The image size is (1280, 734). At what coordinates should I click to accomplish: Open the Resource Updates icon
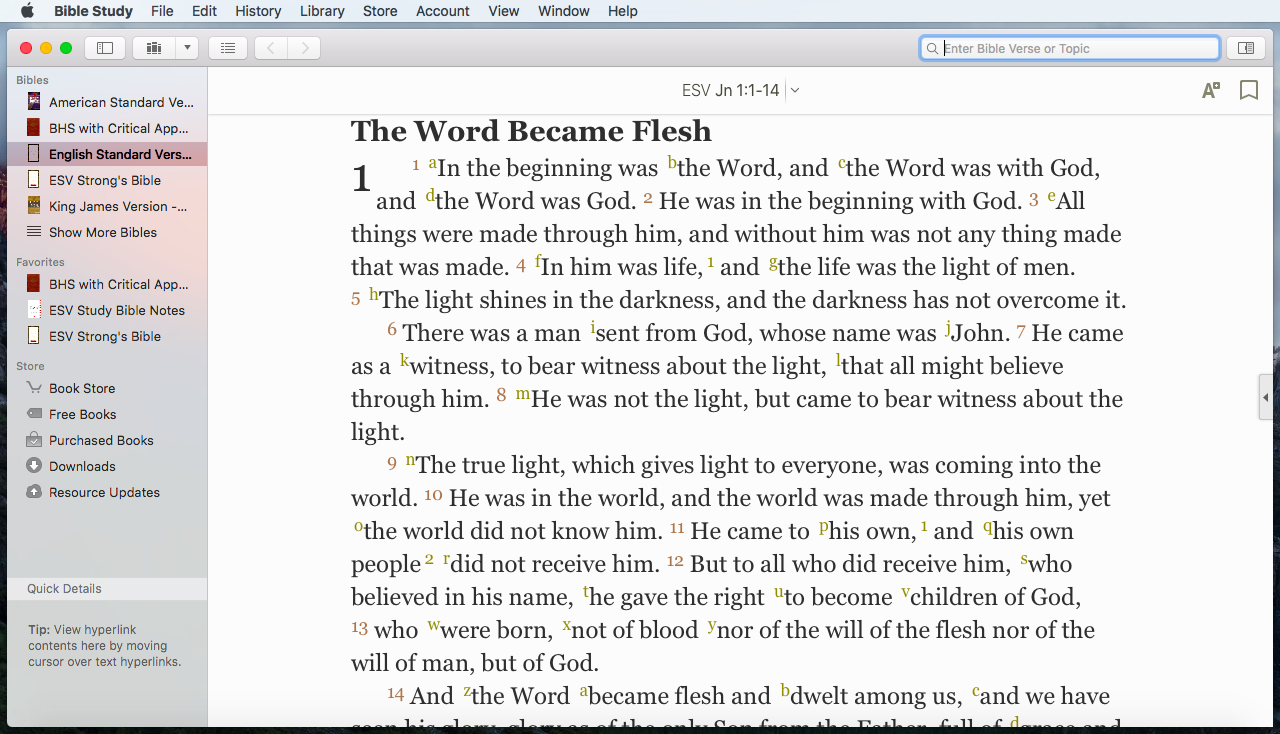pos(34,492)
